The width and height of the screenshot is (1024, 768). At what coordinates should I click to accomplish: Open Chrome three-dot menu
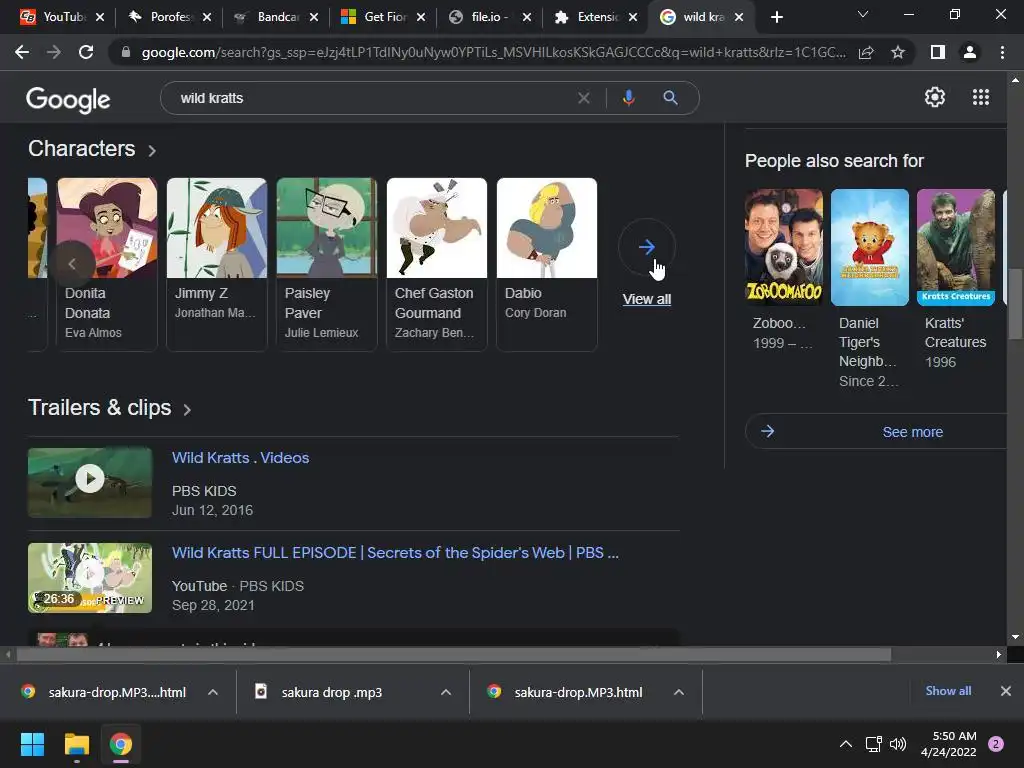click(1002, 52)
